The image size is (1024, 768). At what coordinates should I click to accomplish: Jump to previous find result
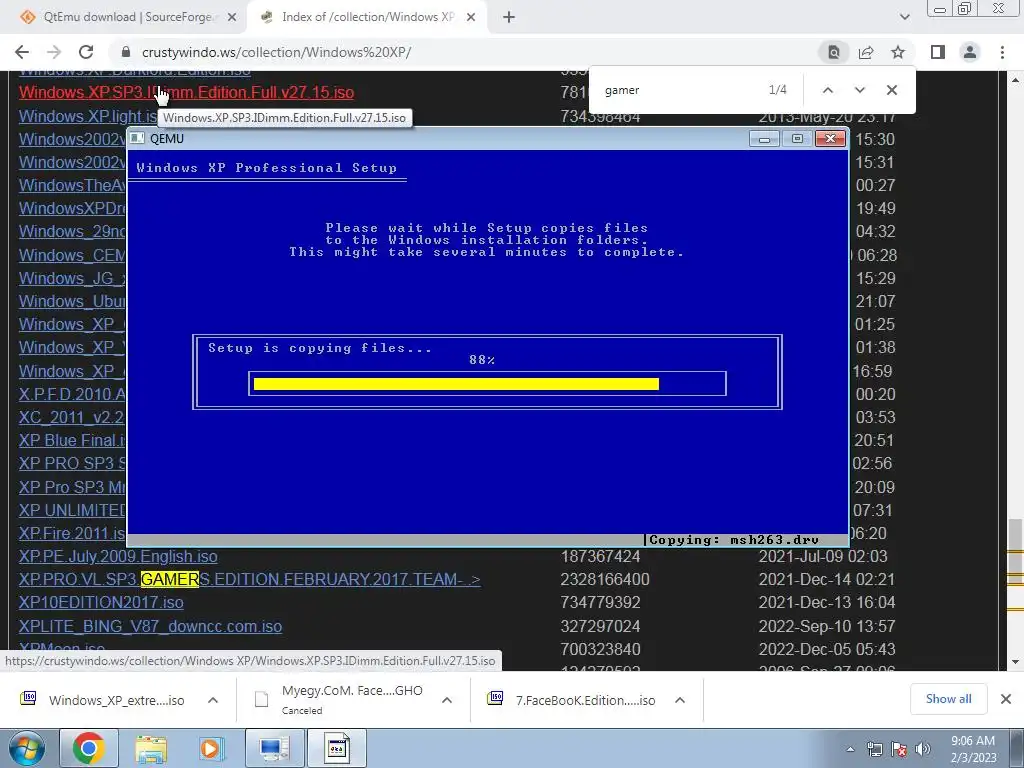[827, 90]
